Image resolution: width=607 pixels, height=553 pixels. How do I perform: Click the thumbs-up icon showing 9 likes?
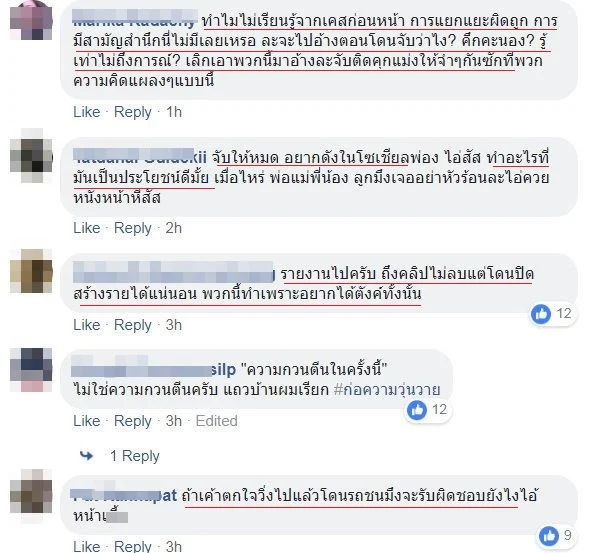coord(549,536)
